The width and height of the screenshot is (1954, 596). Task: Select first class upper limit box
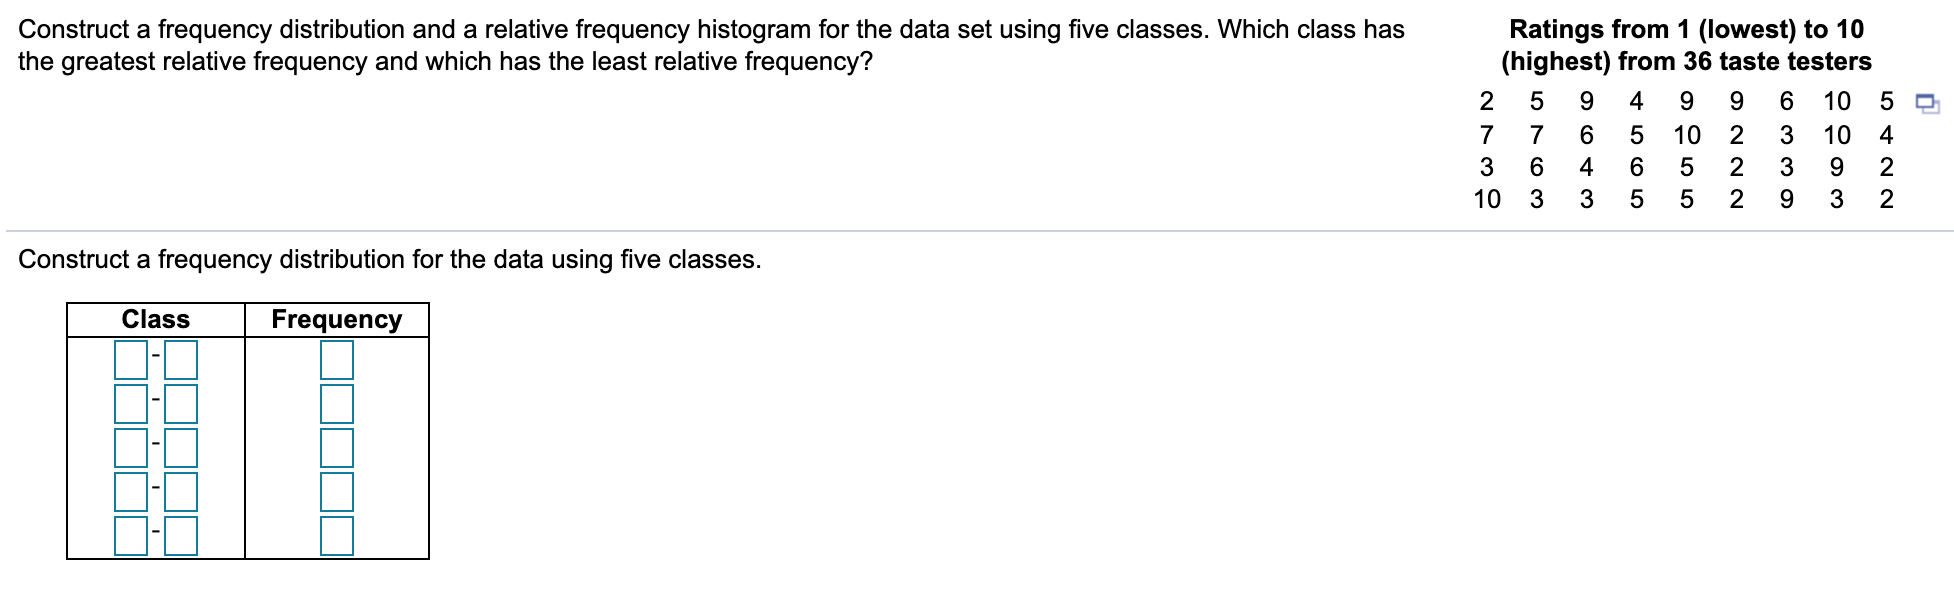point(181,360)
